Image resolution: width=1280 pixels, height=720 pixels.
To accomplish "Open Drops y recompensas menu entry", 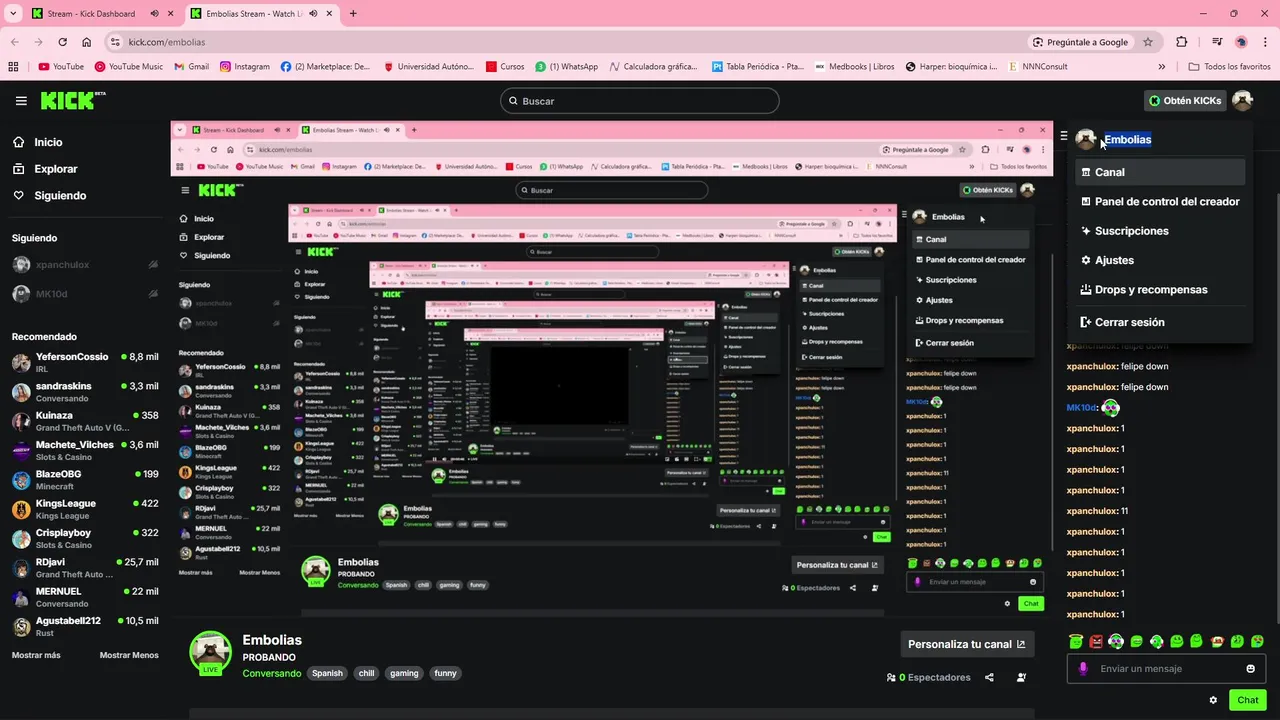I will tap(1160, 289).
